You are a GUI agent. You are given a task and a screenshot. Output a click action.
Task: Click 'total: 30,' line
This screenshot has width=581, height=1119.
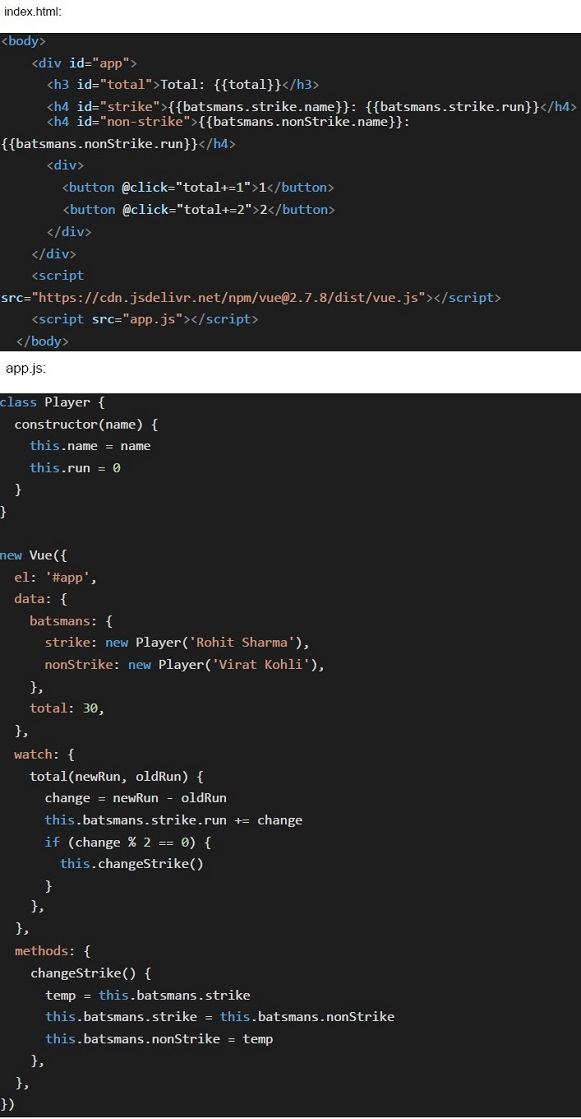67,709
